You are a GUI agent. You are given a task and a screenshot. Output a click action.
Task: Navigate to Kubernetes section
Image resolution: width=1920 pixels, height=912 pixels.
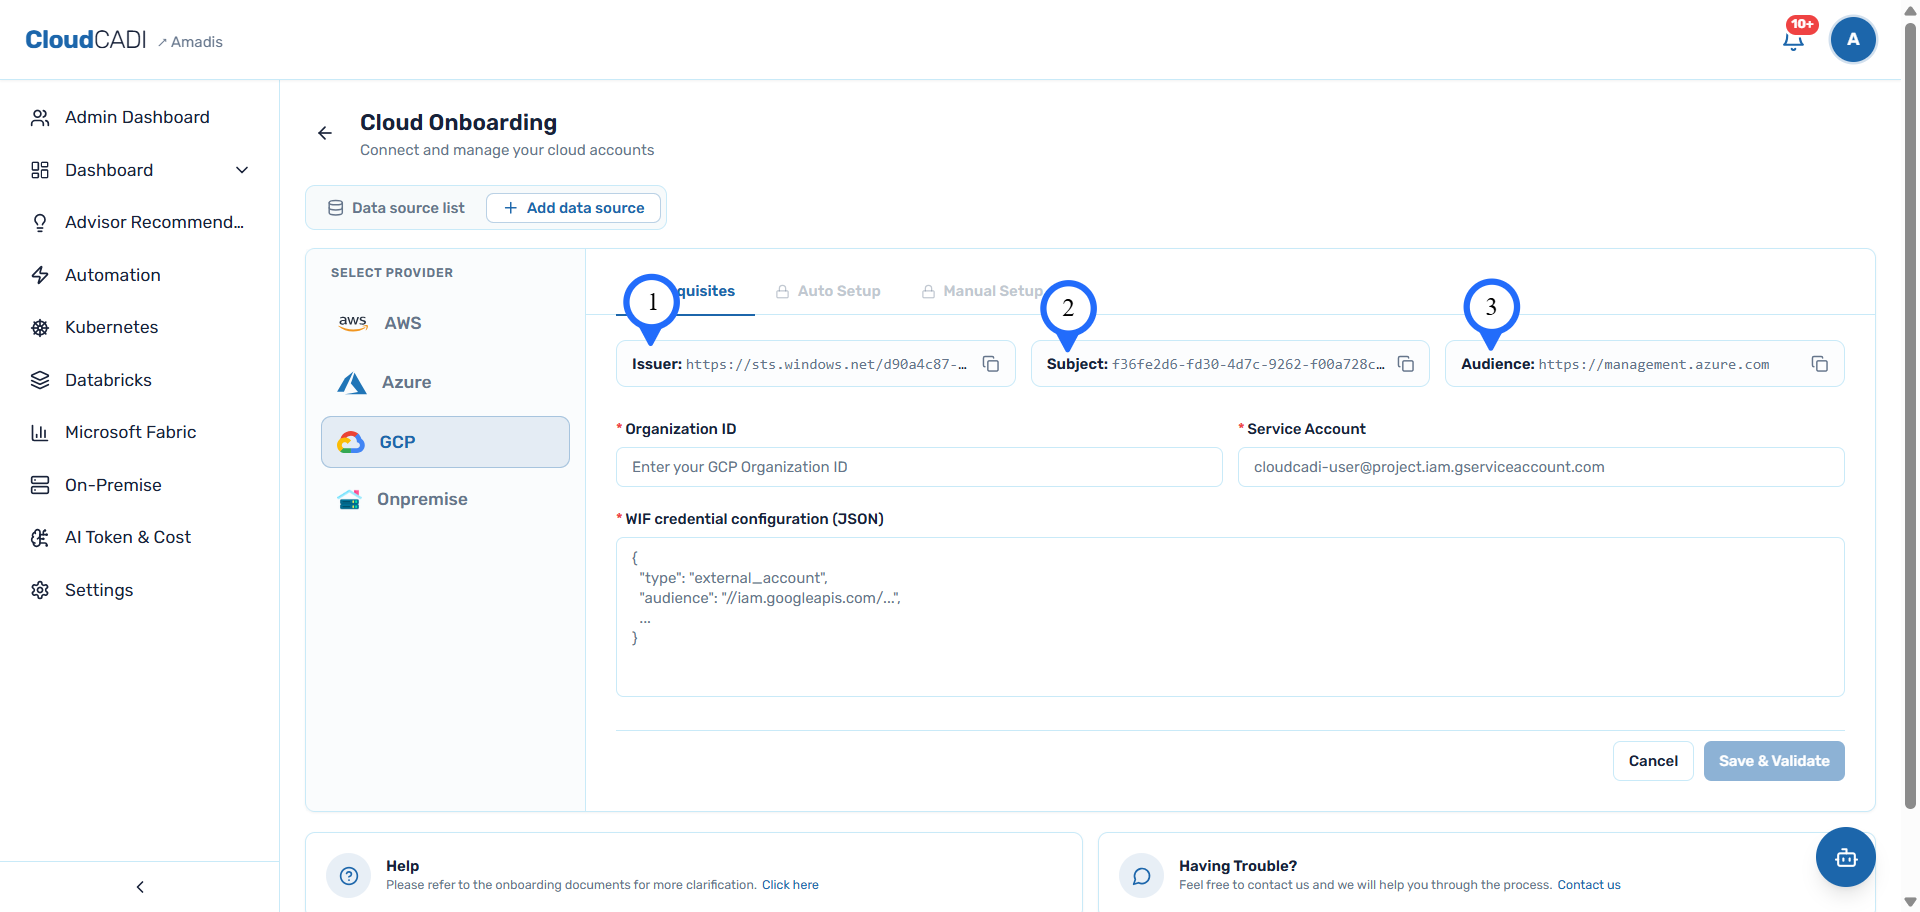coord(111,327)
